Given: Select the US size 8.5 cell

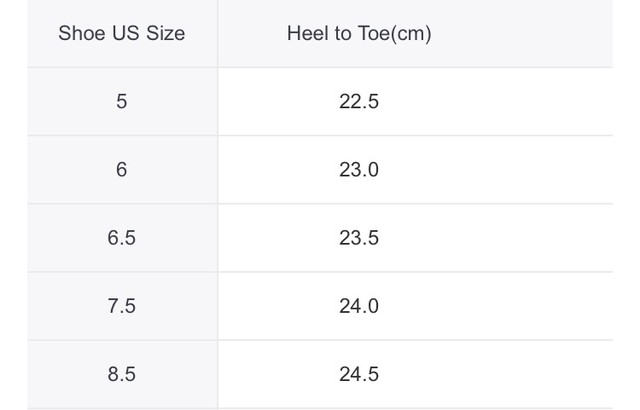Looking at the screenshot, I should (x=122, y=374).
